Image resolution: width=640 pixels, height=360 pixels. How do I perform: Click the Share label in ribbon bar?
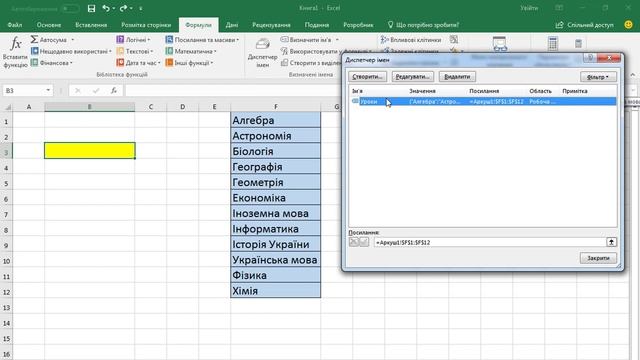pos(590,25)
